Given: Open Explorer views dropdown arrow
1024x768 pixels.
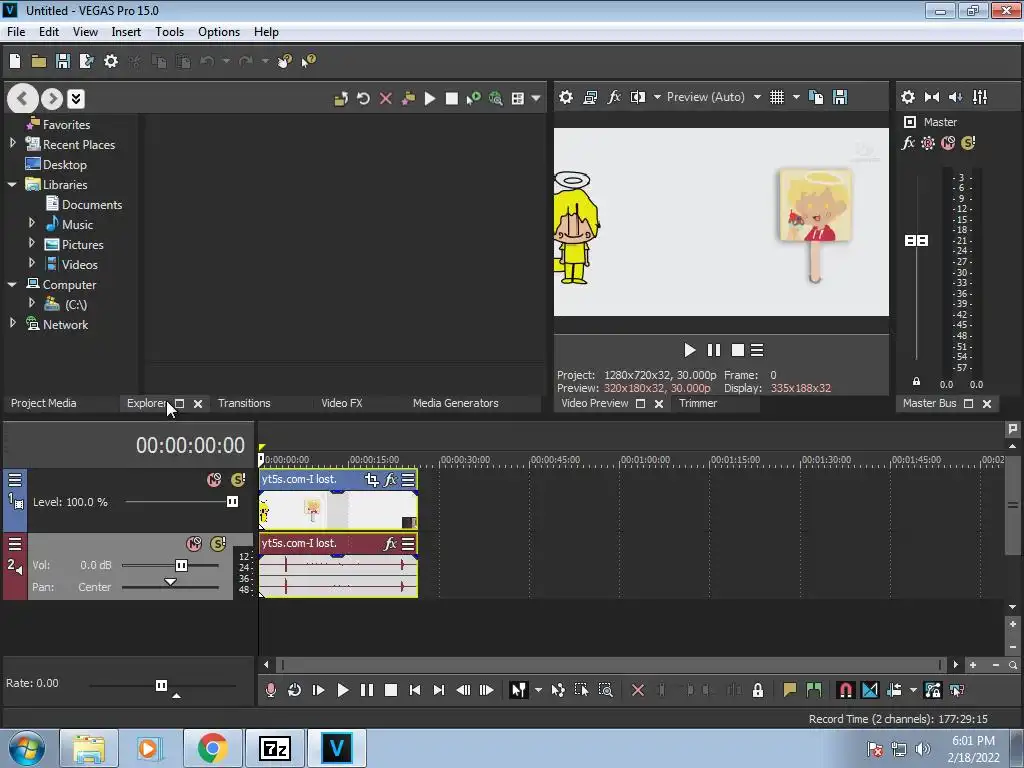Looking at the screenshot, I should (x=536, y=99).
